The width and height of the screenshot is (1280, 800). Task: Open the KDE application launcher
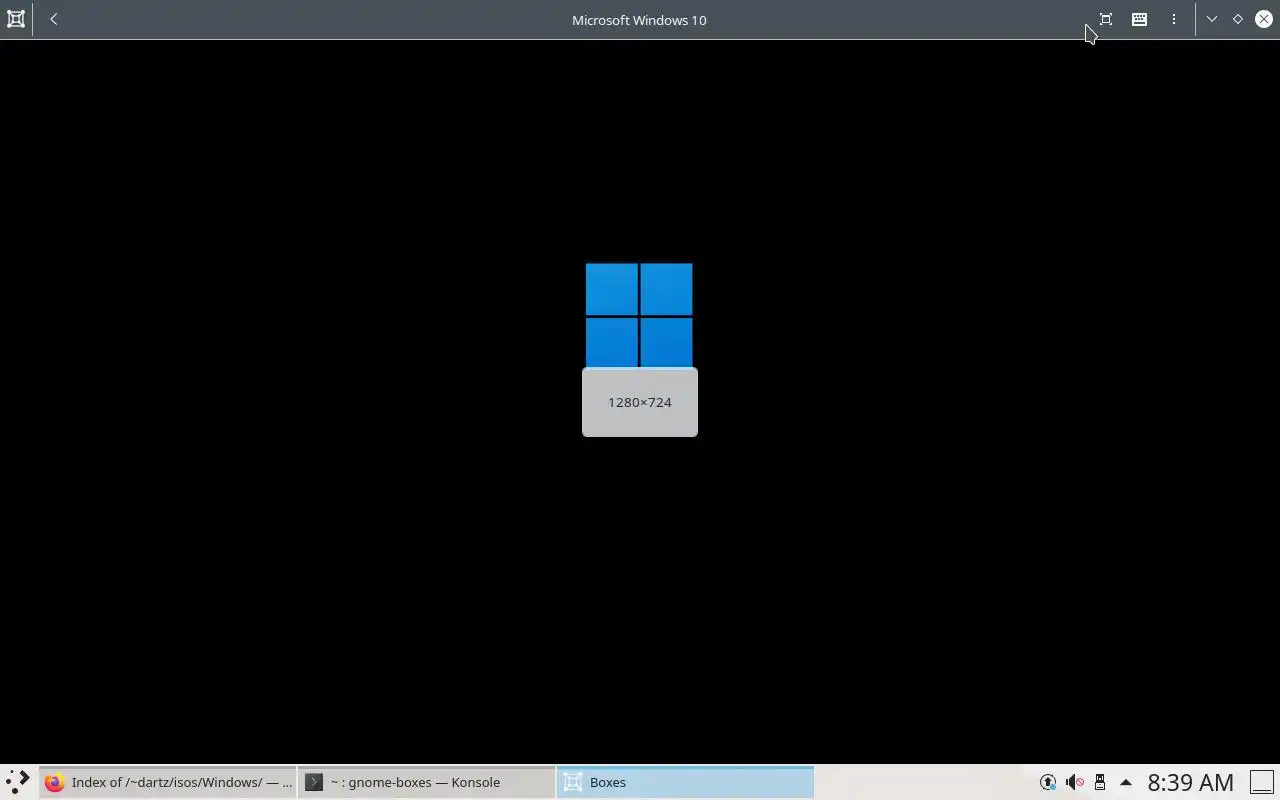tap(18, 782)
